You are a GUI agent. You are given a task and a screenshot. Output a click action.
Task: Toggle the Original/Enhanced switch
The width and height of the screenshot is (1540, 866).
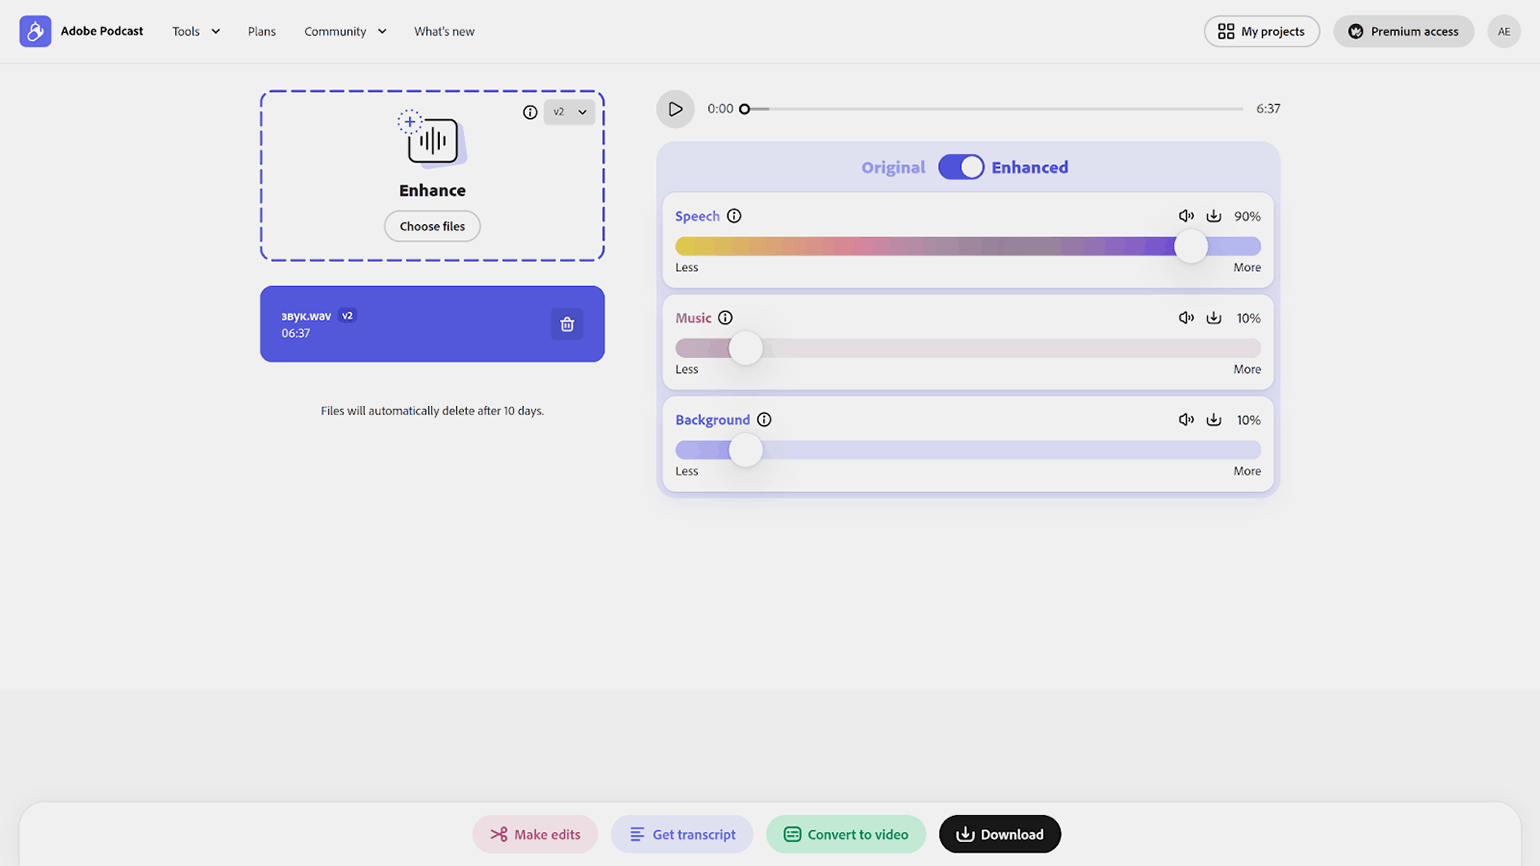961,167
